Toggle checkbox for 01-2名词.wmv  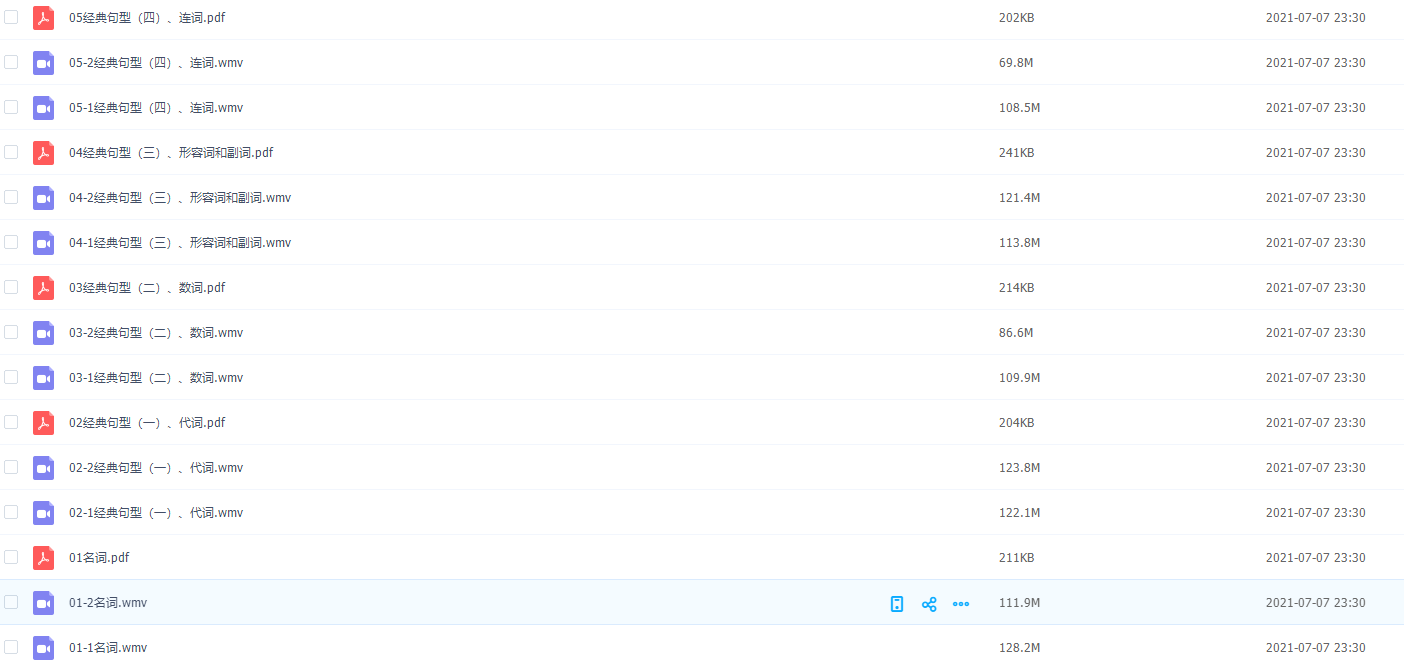pyautogui.click(x=11, y=602)
